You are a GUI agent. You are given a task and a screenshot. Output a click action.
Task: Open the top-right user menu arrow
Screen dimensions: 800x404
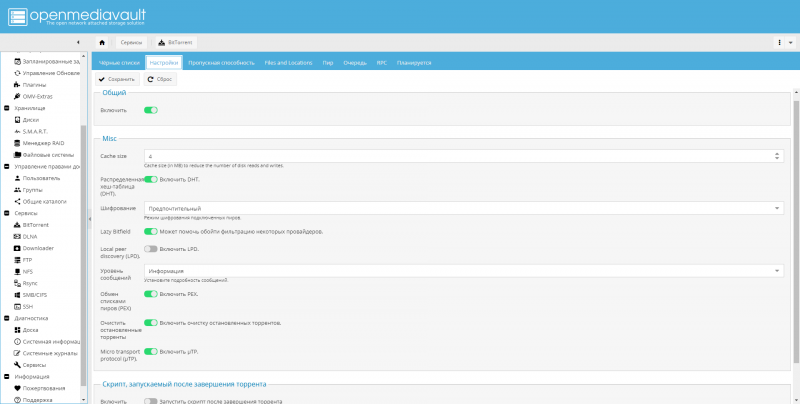point(791,43)
